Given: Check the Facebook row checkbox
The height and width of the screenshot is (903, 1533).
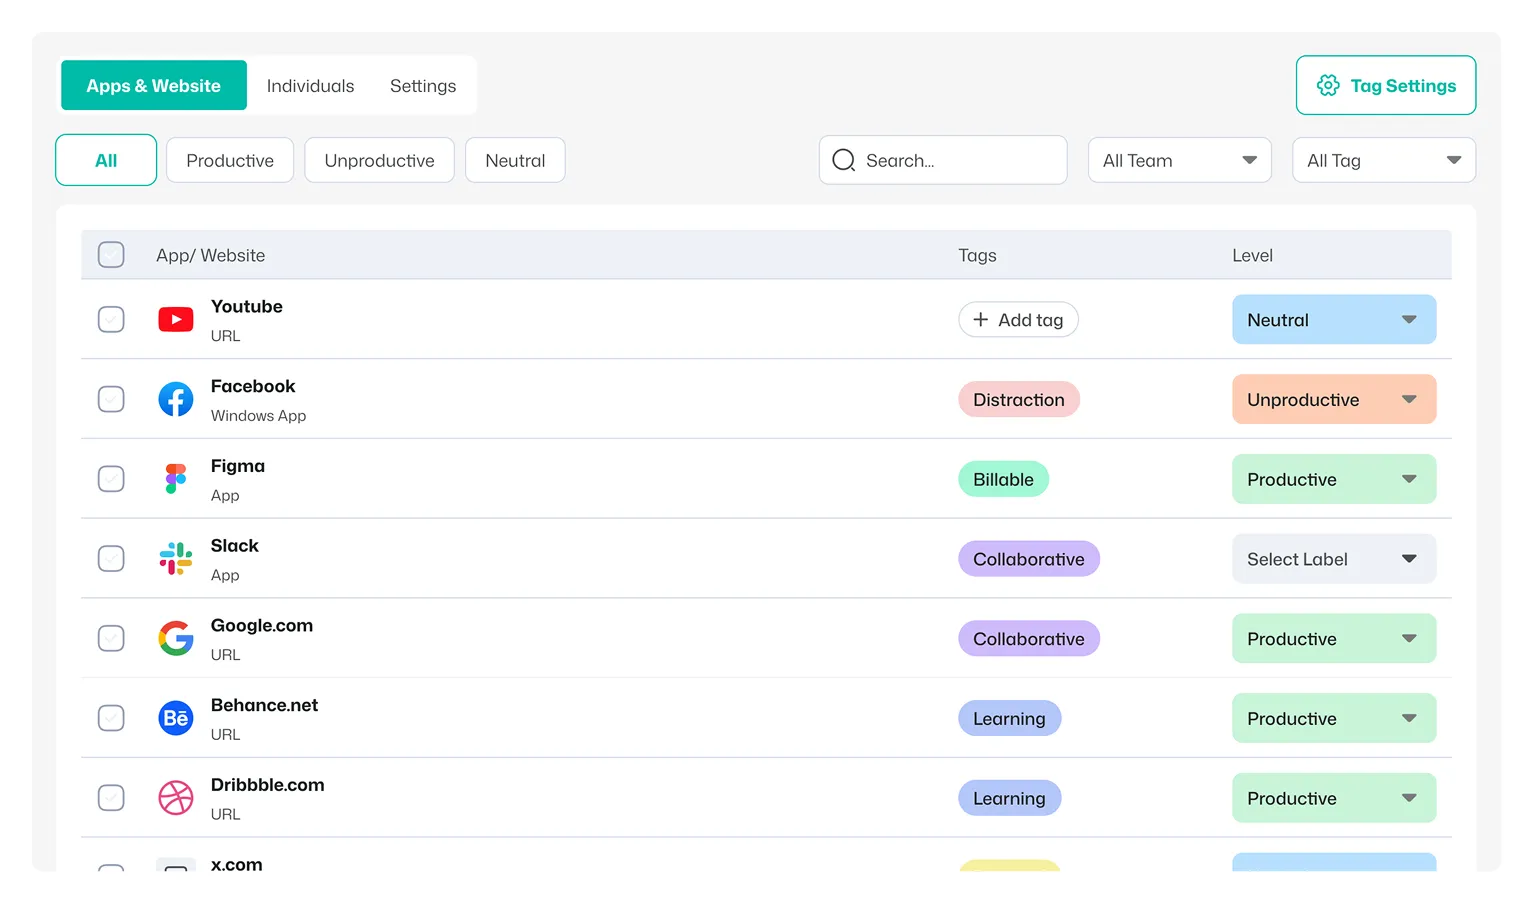Looking at the screenshot, I should click(111, 399).
